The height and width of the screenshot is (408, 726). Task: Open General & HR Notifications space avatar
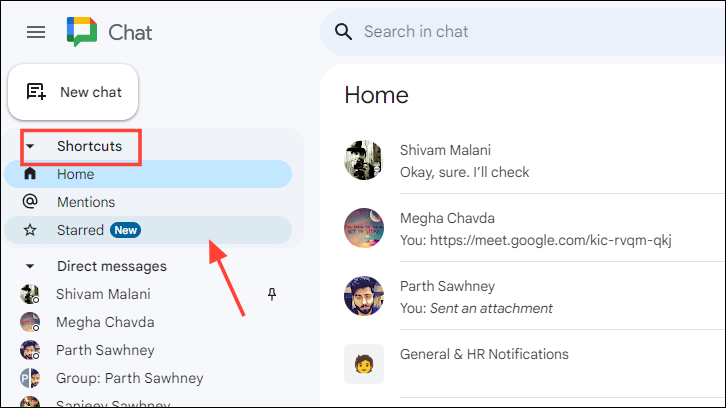click(x=364, y=364)
